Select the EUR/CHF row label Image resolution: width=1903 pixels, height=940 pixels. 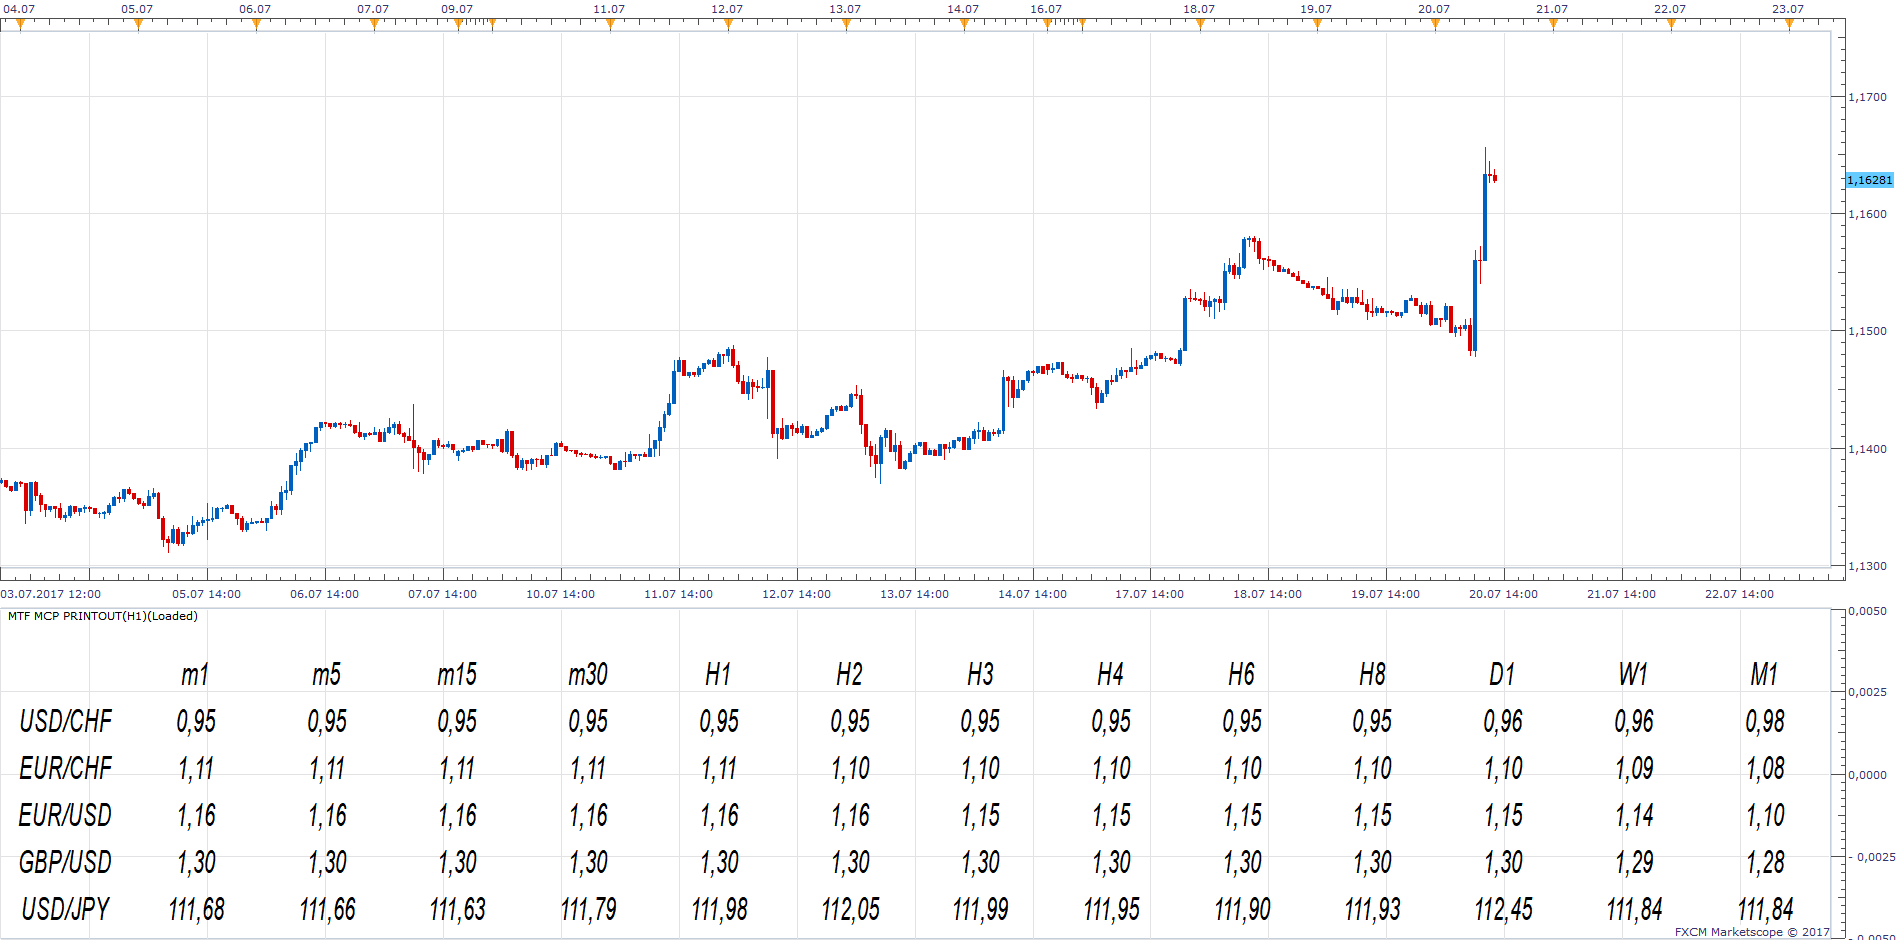(66, 769)
